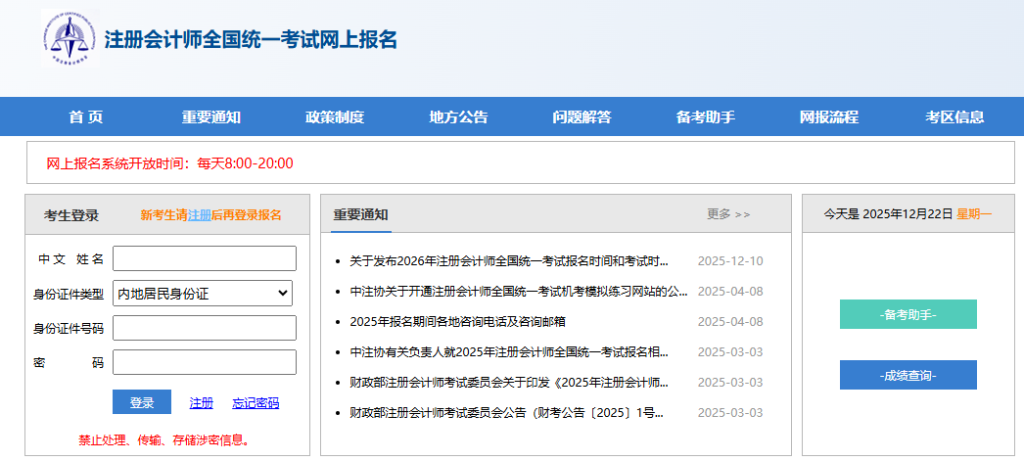Click the orange 注册 link in login header

199,215
